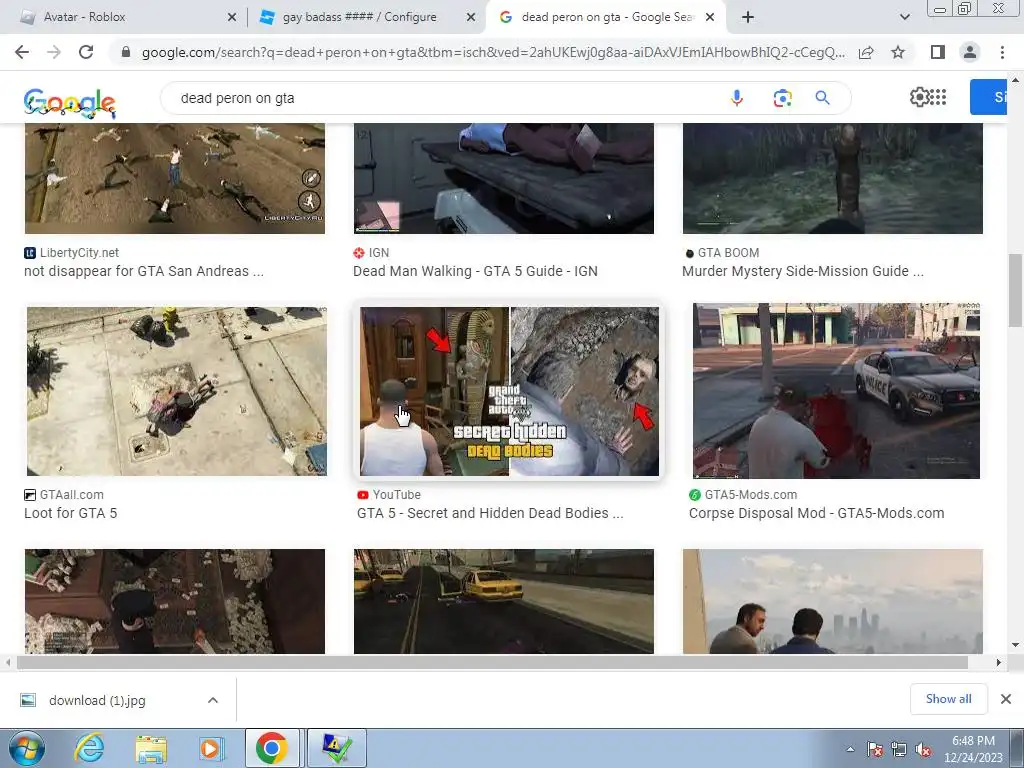Open the yellow taxi street image
This screenshot has width=1024, height=768.
(504, 601)
